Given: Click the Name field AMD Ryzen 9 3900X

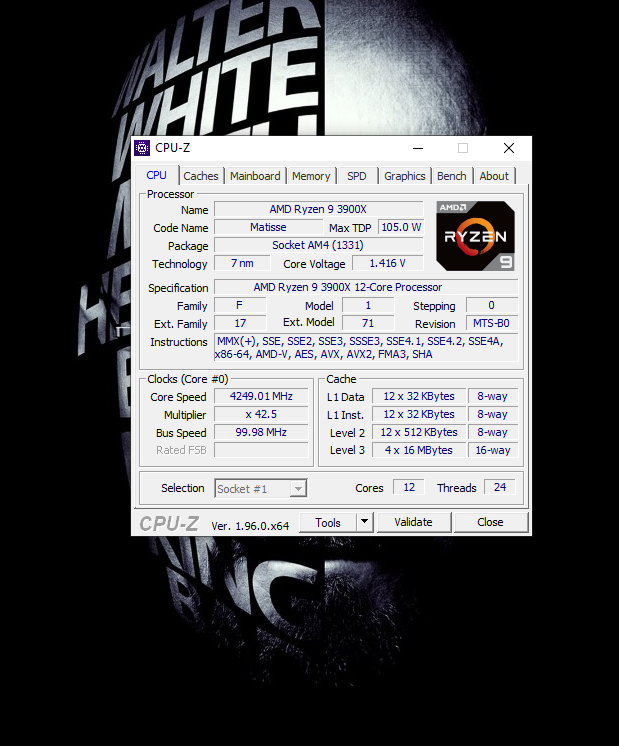Looking at the screenshot, I should 318,209.
